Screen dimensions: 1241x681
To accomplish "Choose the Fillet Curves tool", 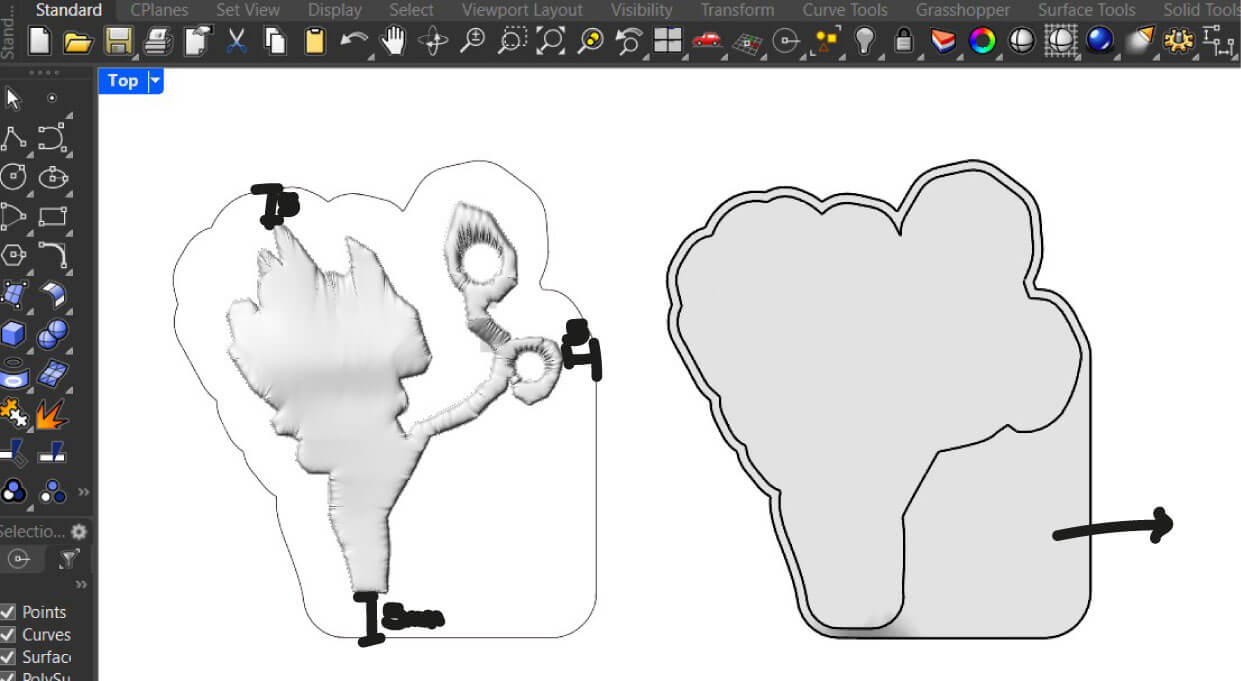I will pyautogui.click(x=52, y=254).
